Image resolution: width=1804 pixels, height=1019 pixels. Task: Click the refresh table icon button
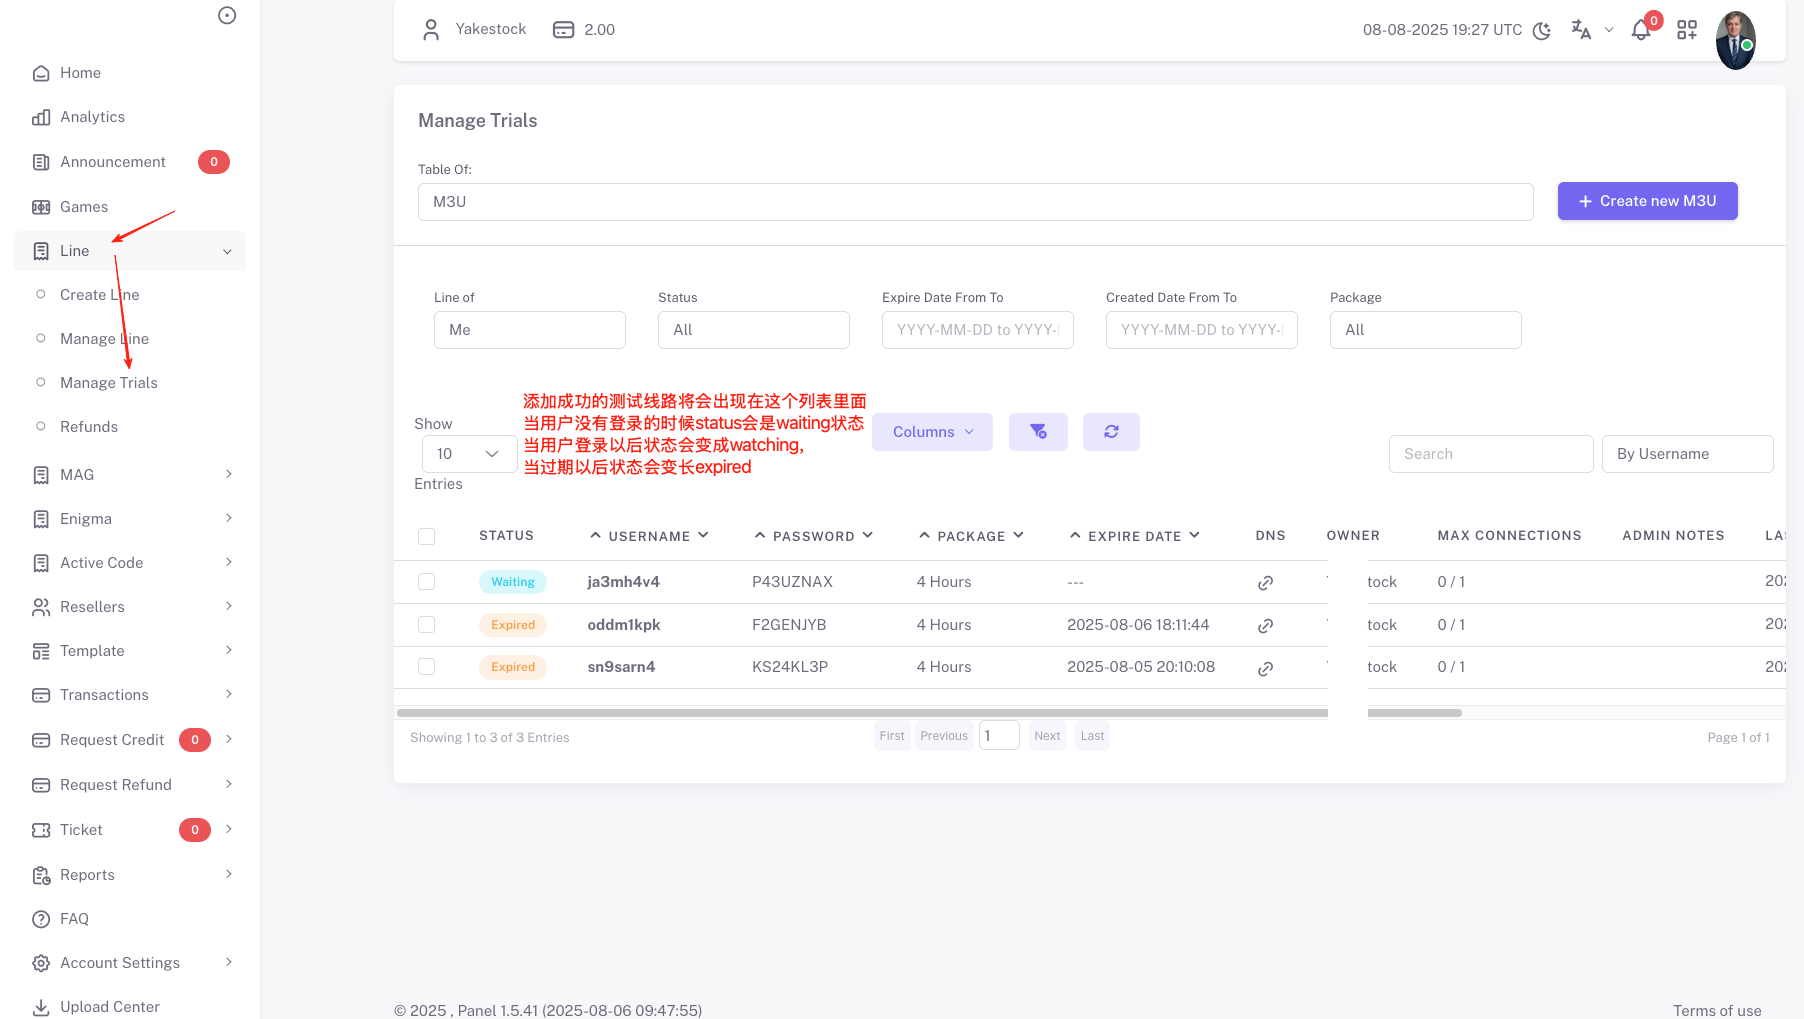[1111, 432]
